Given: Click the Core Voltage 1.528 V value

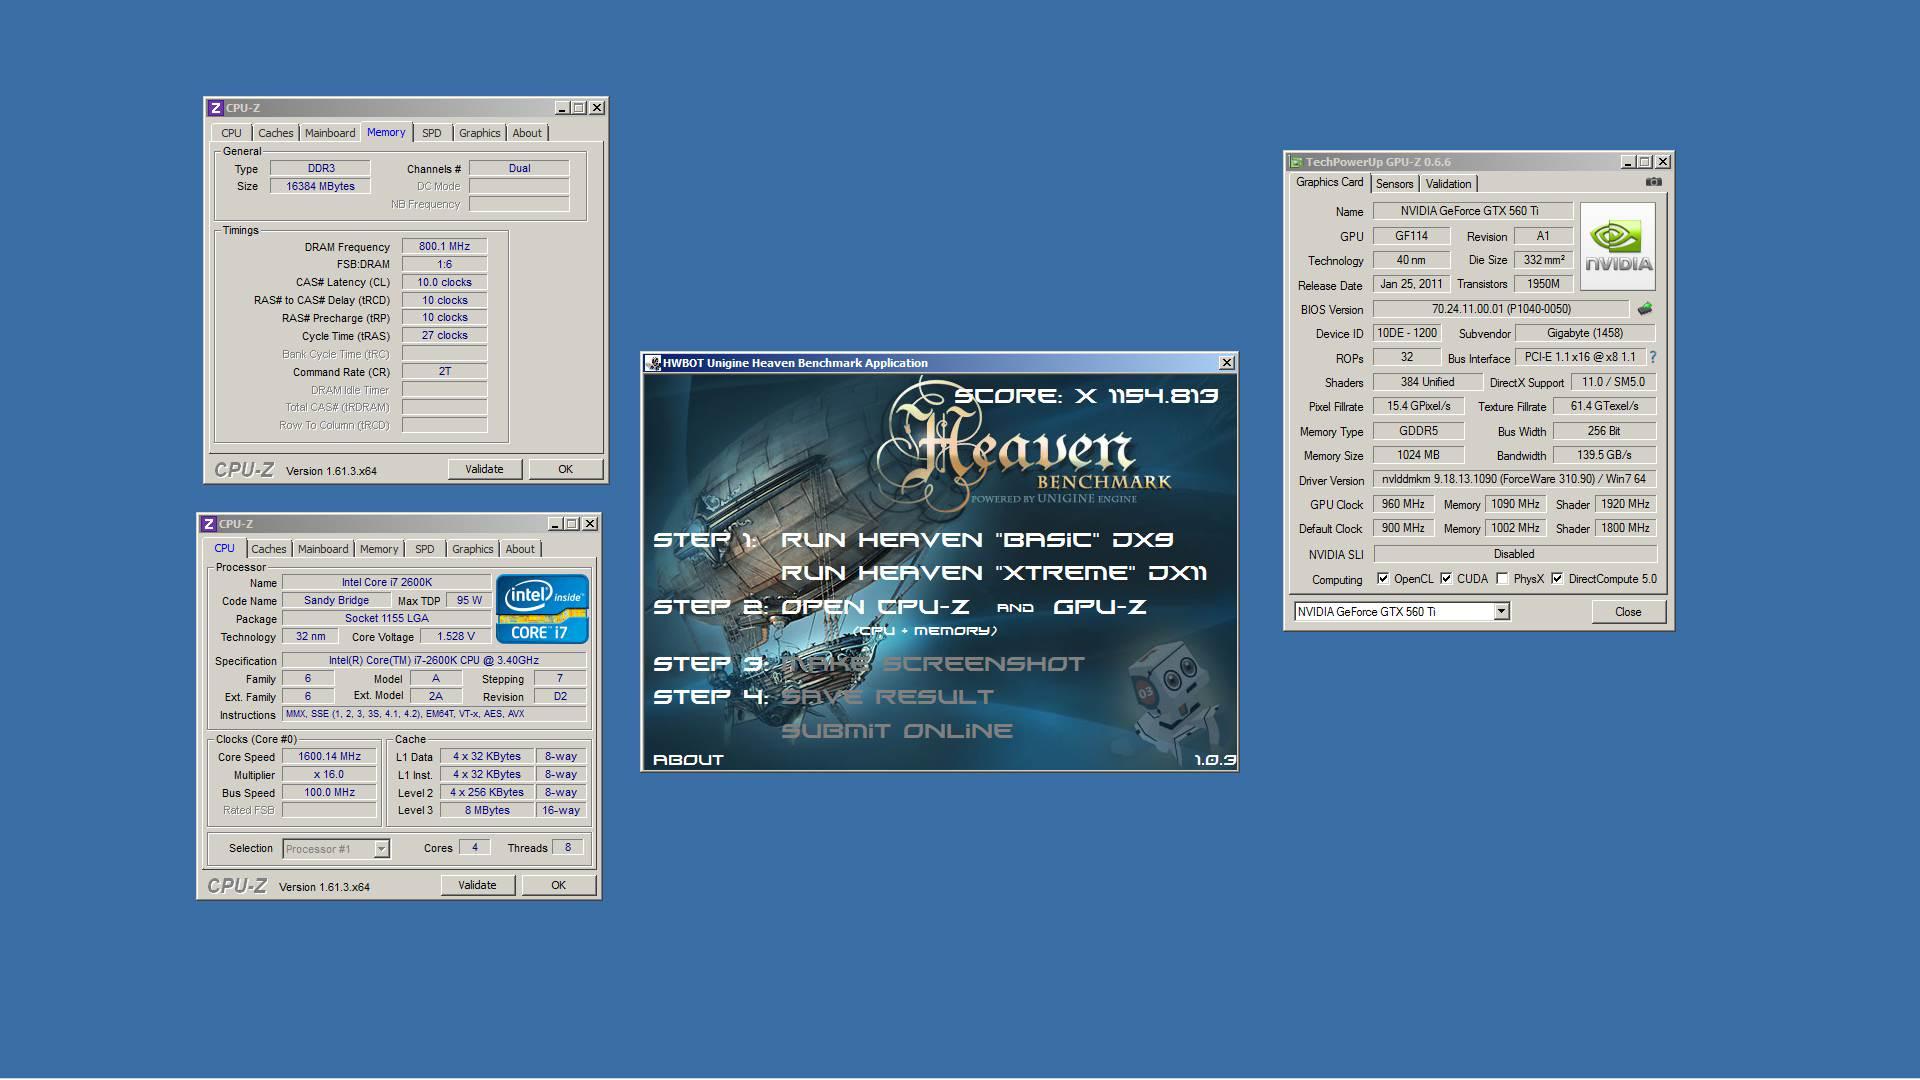Looking at the screenshot, I should tap(456, 636).
